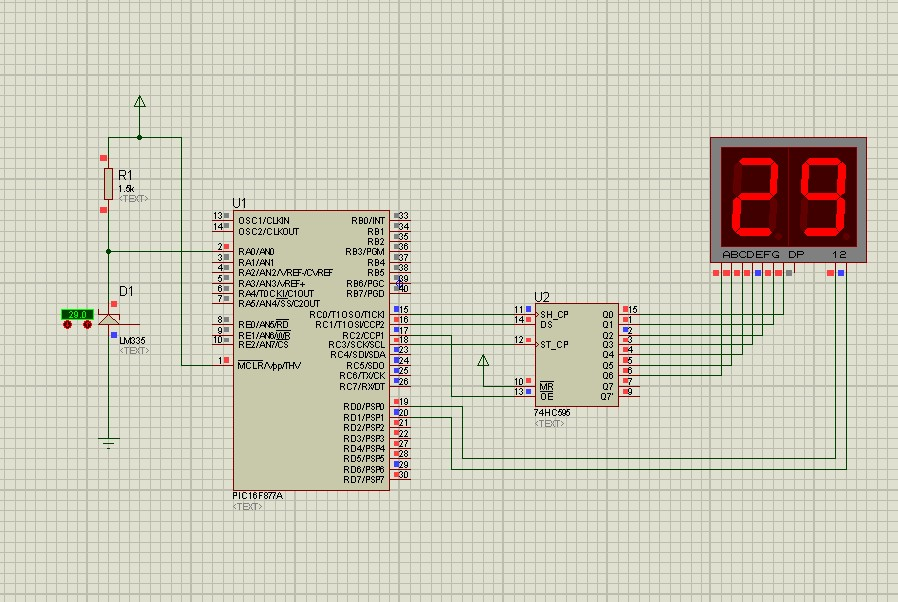Click the power terminal above R1
The image size is (898, 602).
pos(140,102)
